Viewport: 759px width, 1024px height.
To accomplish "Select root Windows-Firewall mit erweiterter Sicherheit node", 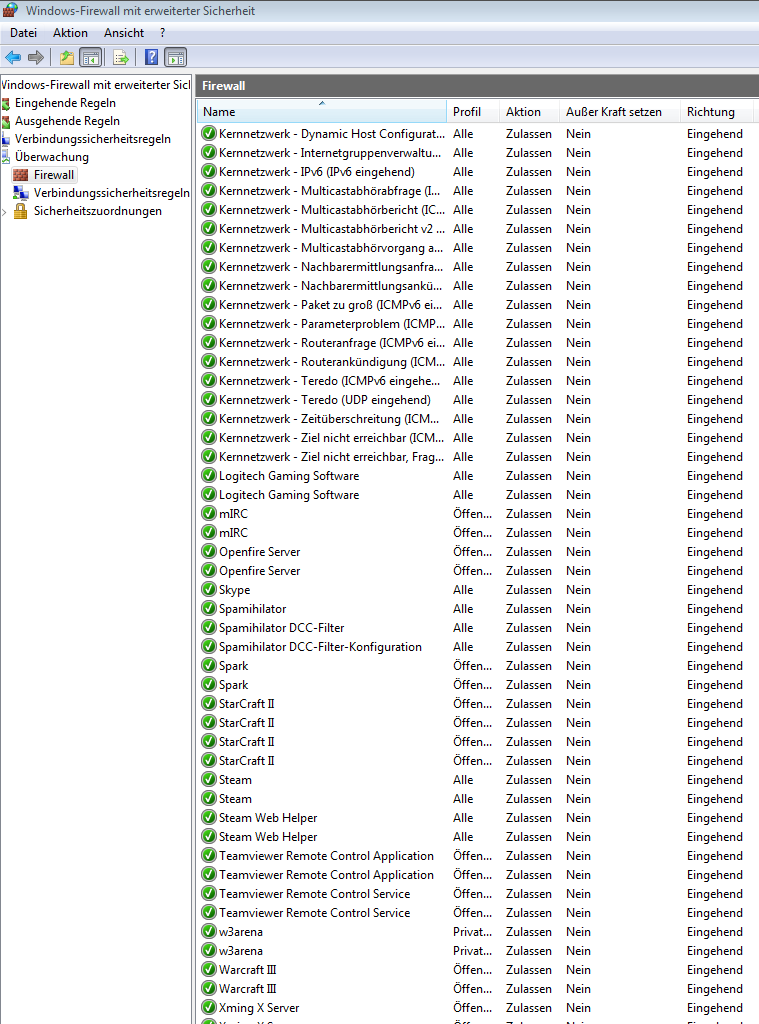I will pos(96,85).
